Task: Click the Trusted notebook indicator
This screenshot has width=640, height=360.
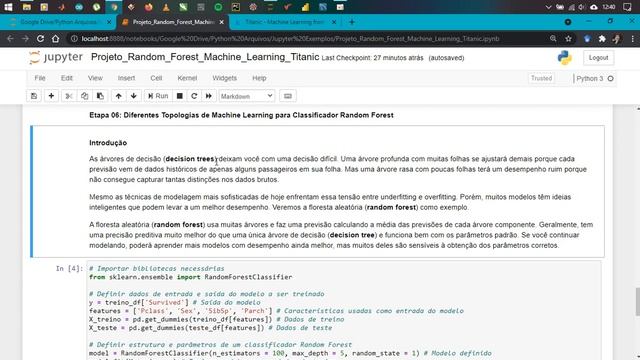Action: (541, 78)
